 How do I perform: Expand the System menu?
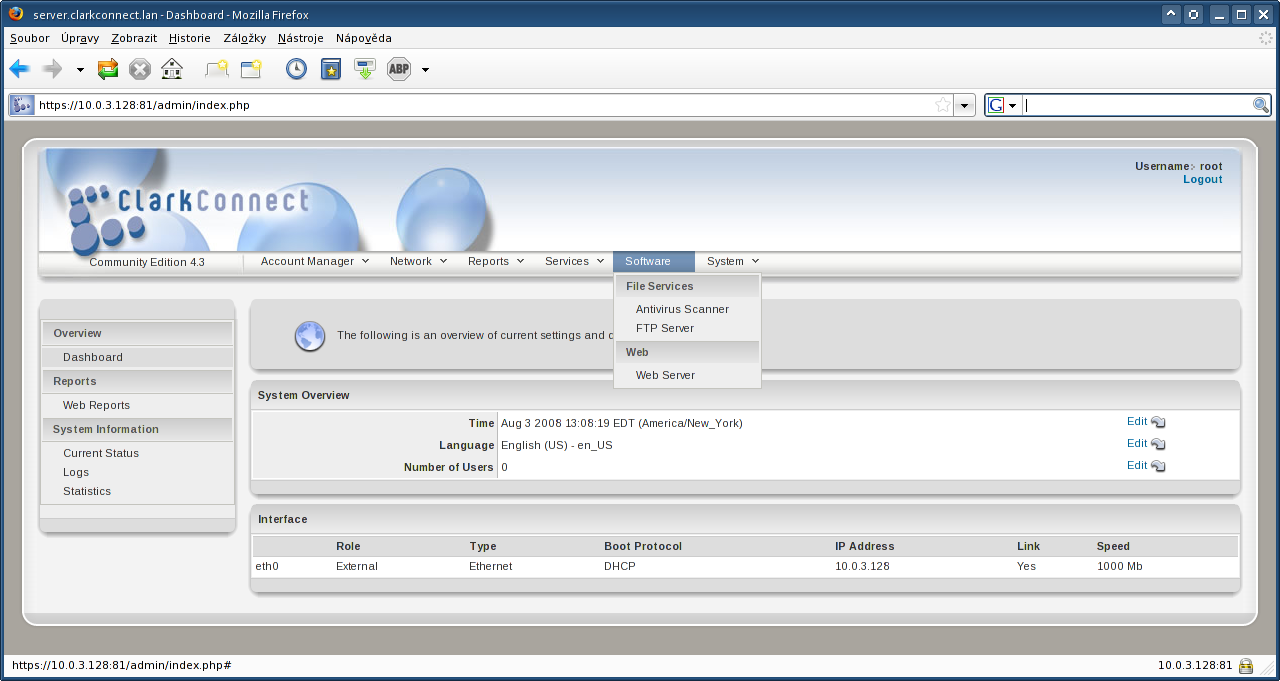tap(733, 262)
